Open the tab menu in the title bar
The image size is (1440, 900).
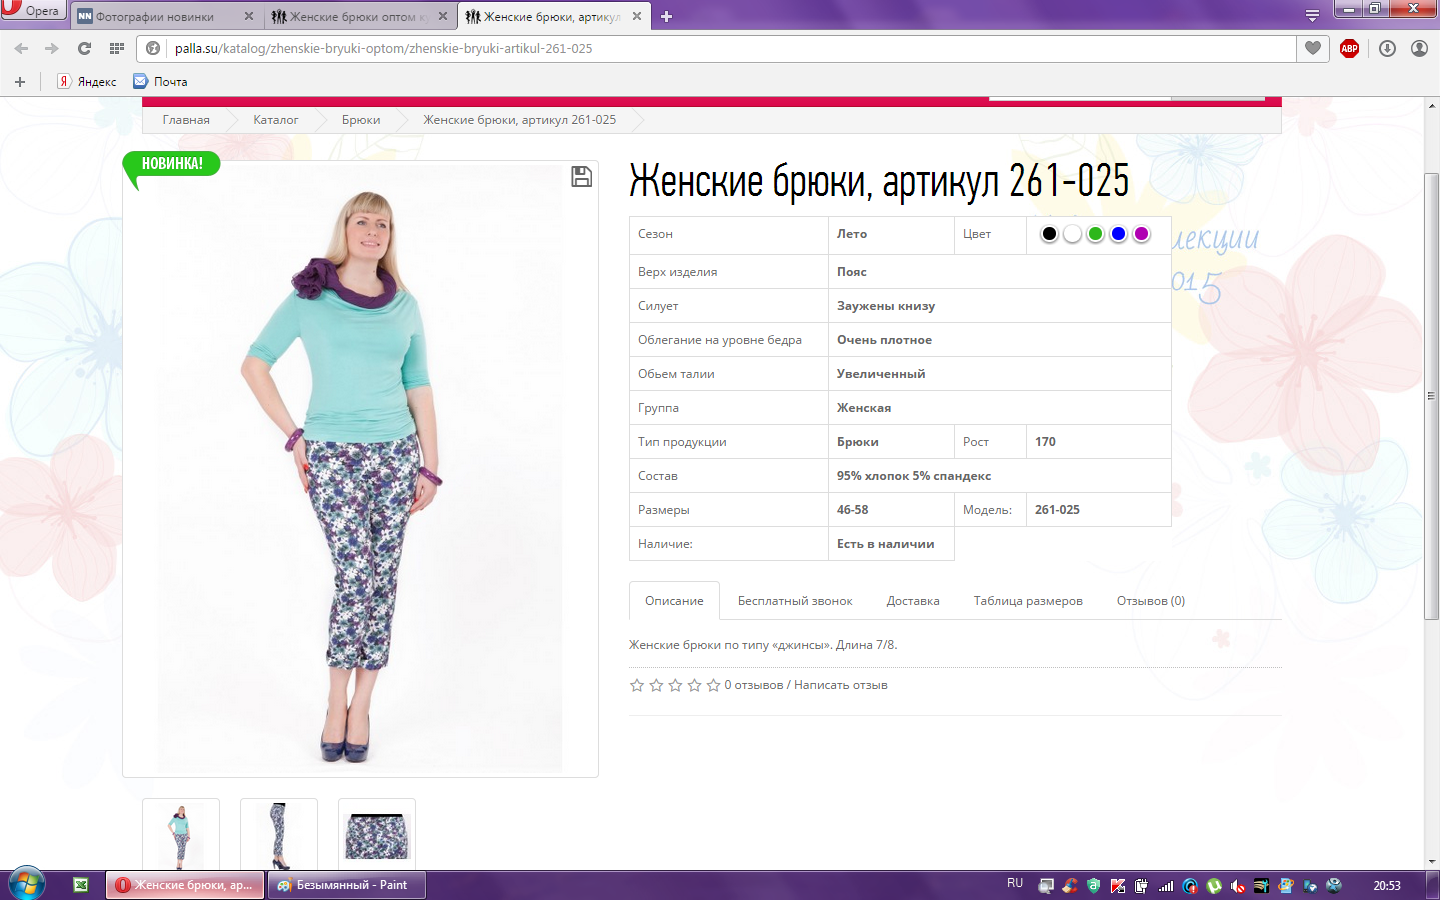pyautogui.click(x=1312, y=16)
